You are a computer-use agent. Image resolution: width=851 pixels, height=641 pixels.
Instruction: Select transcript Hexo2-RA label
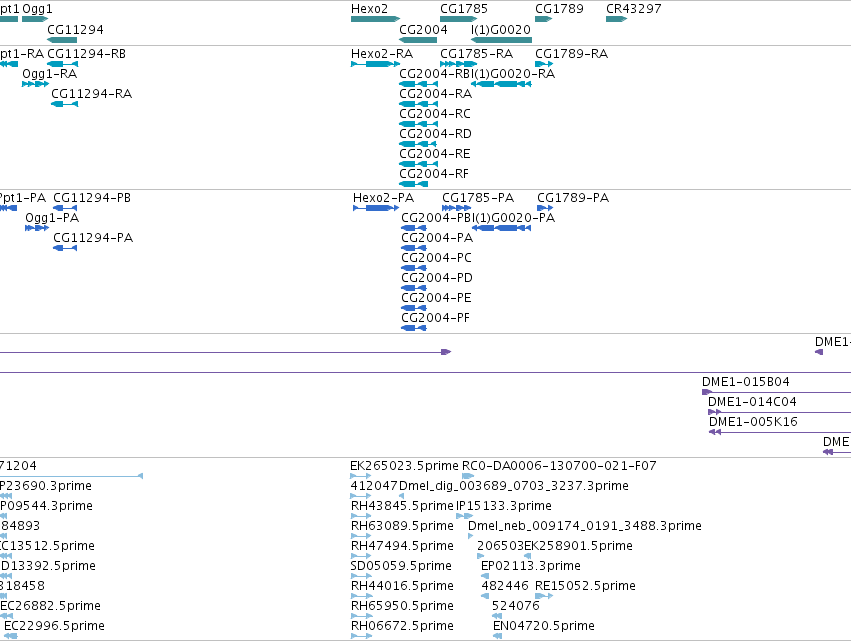point(382,54)
